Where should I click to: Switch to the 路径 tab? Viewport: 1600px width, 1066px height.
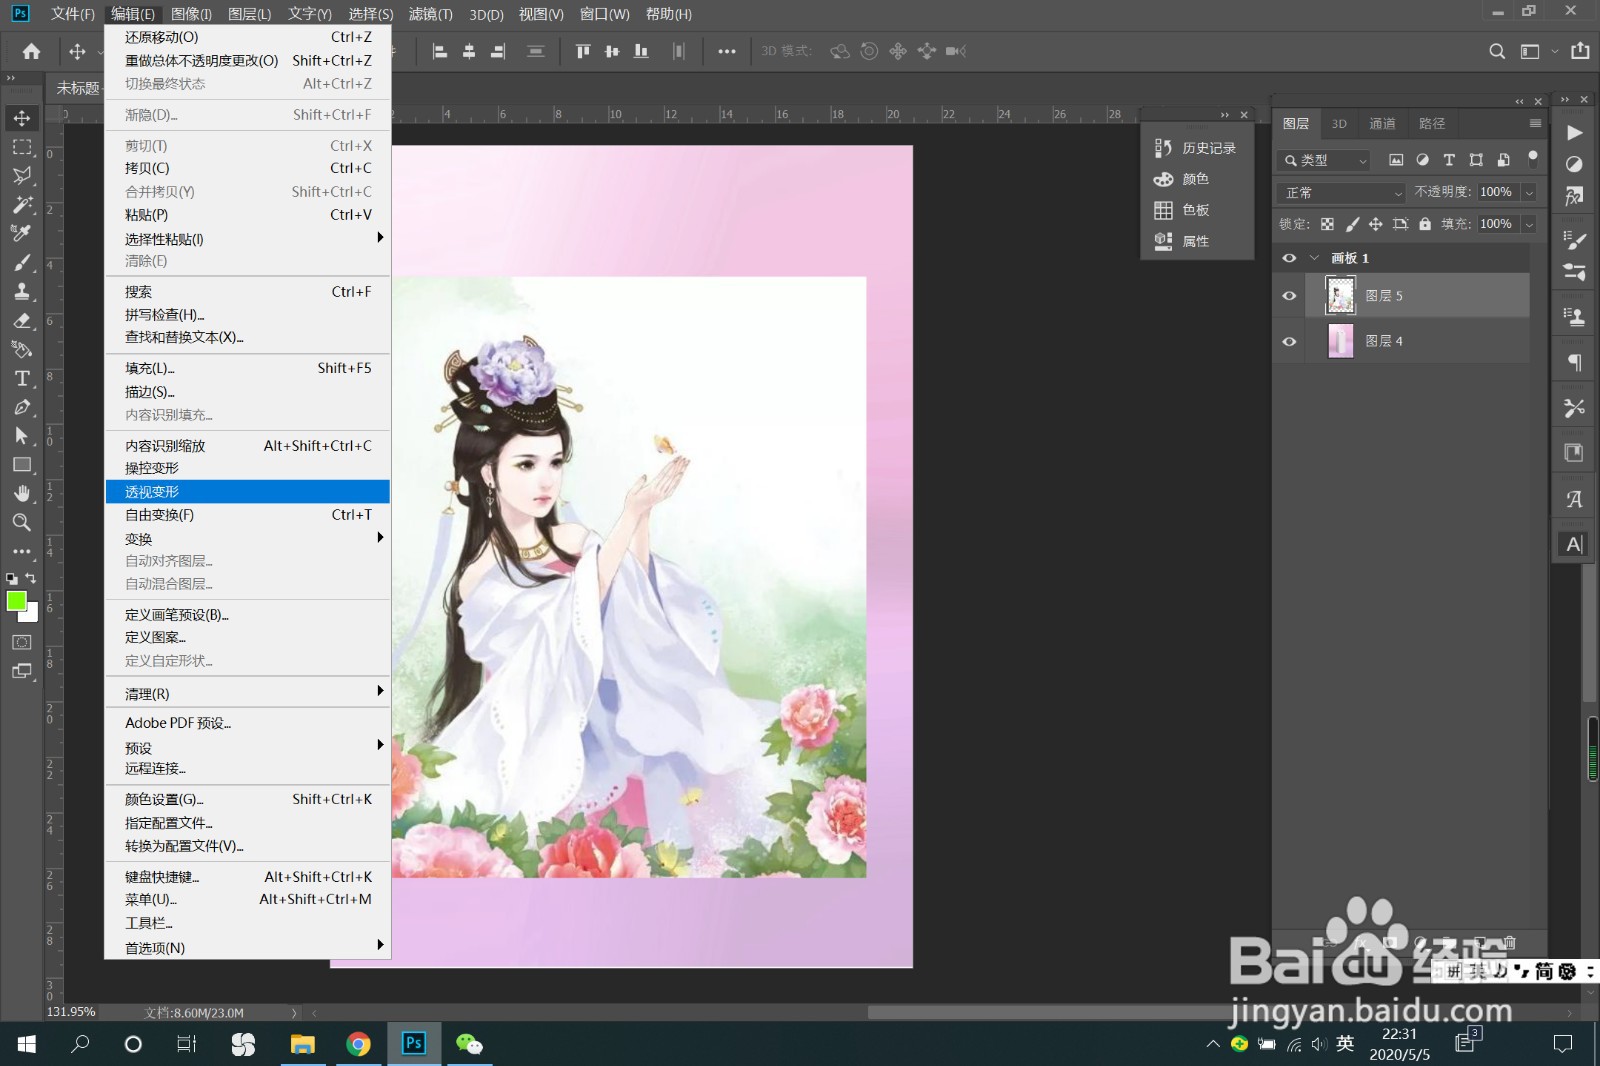pos(1432,124)
